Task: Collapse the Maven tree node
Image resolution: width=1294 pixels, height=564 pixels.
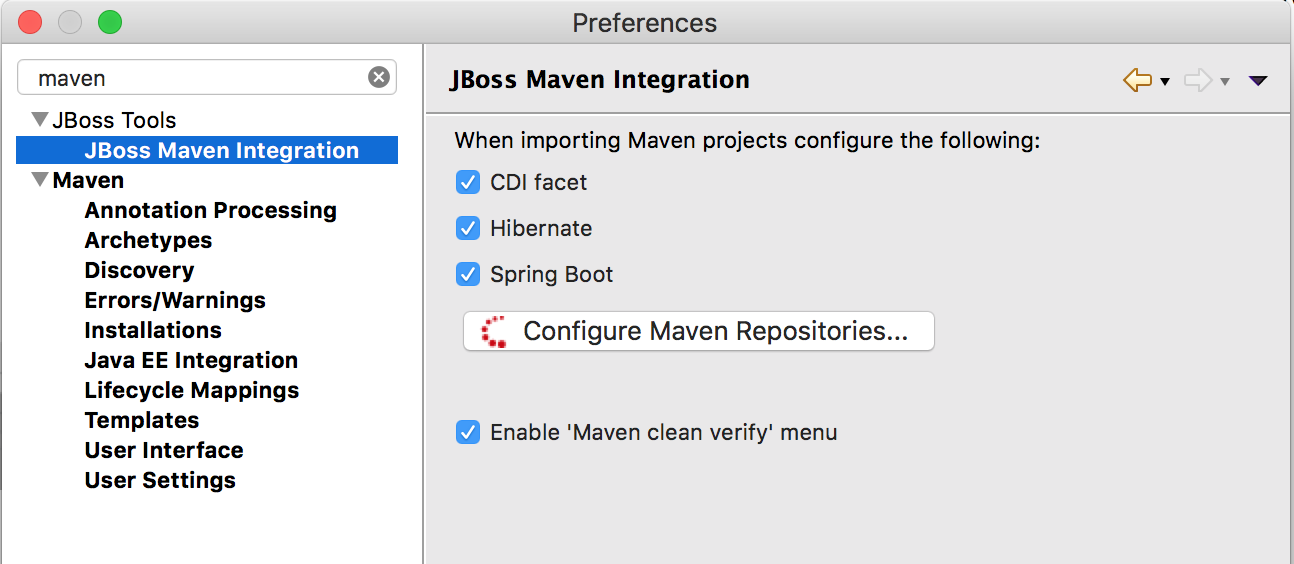Action: click(x=40, y=180)
